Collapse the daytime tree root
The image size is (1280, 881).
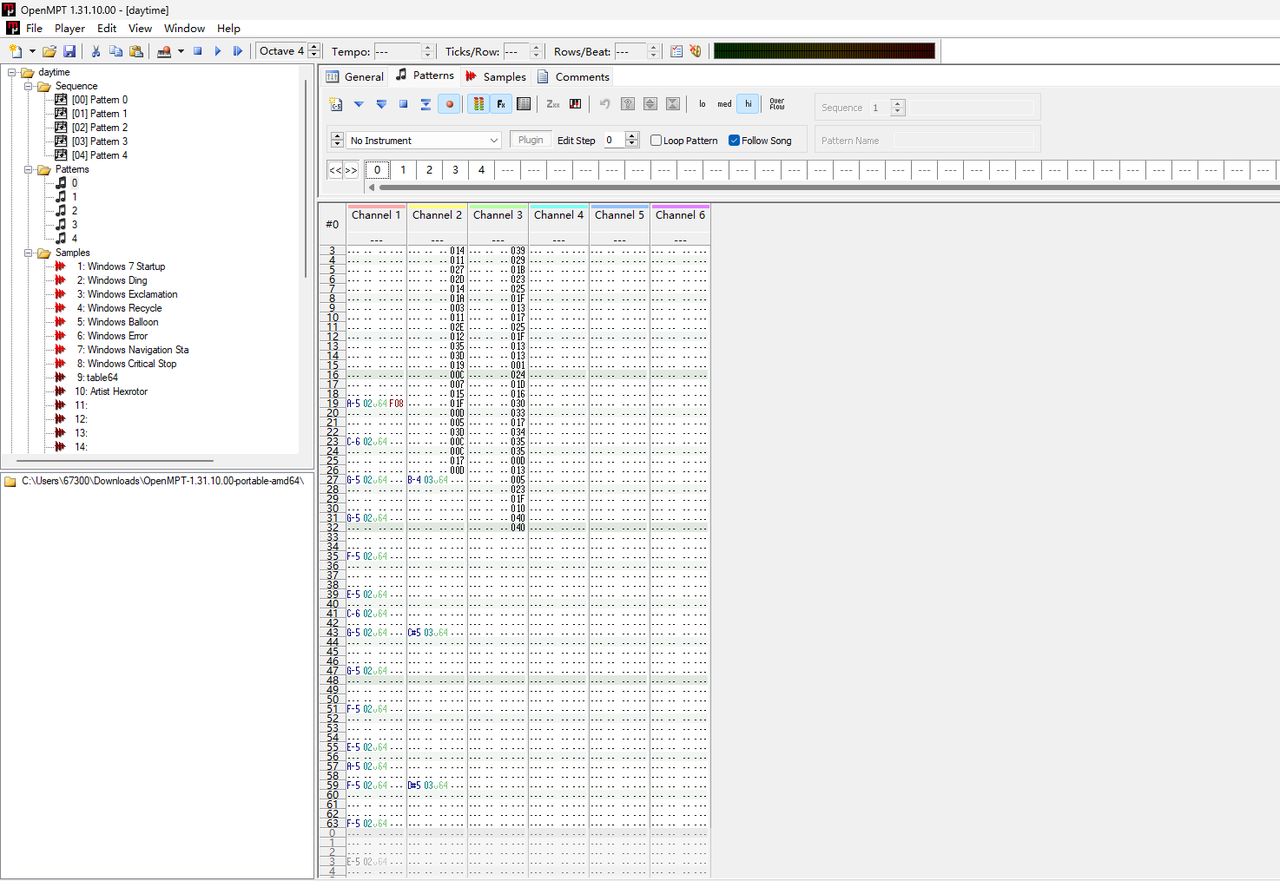coord(12,72)
